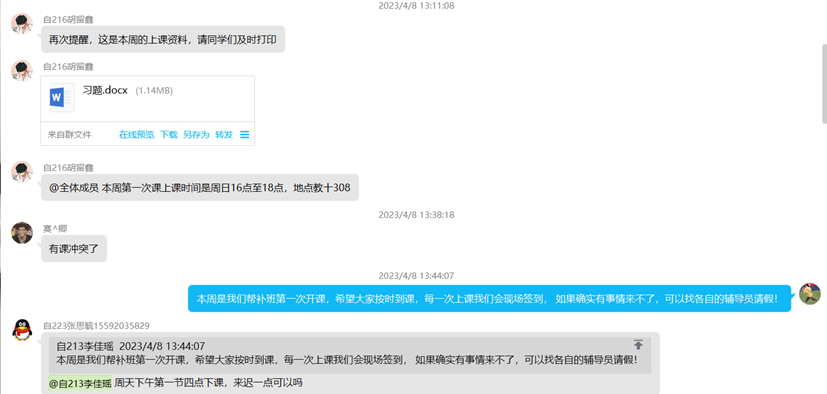The height and width of the screenshot is (394, 827).
Task: Select the @全体成员 class time message
Action: pos(200,187)
